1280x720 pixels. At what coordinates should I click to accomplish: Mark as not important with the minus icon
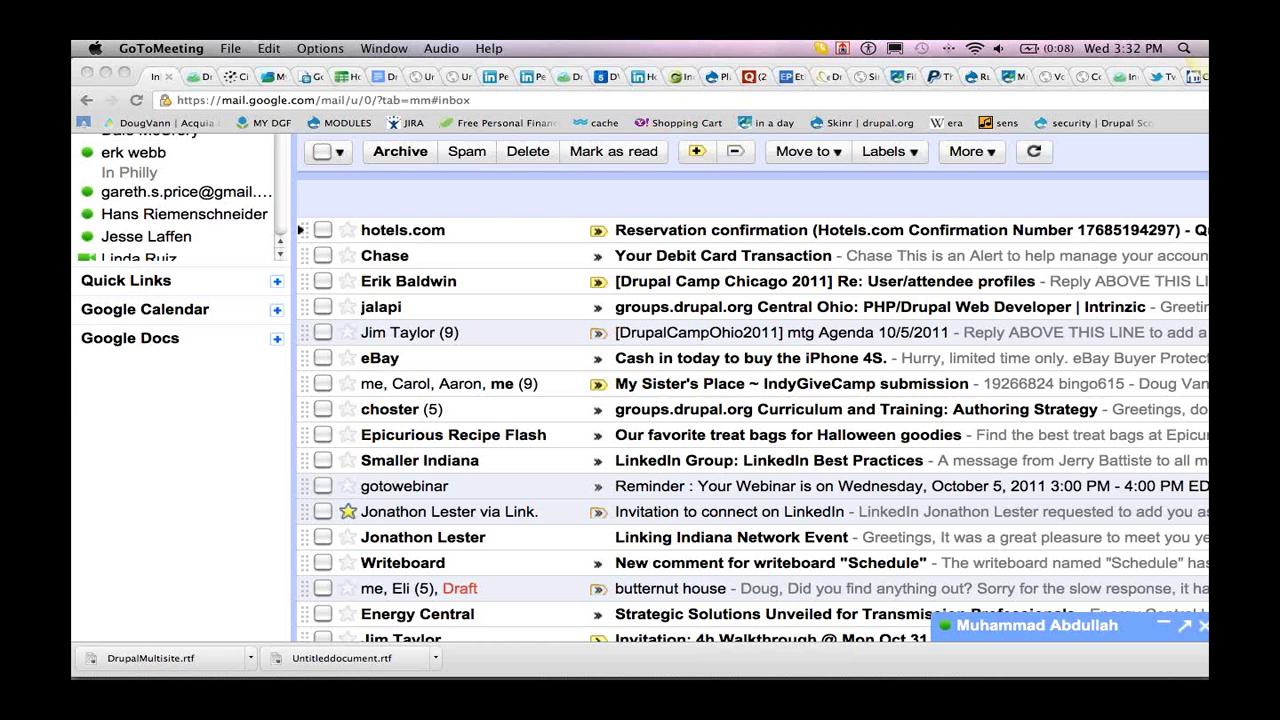(x=735, y=151)
